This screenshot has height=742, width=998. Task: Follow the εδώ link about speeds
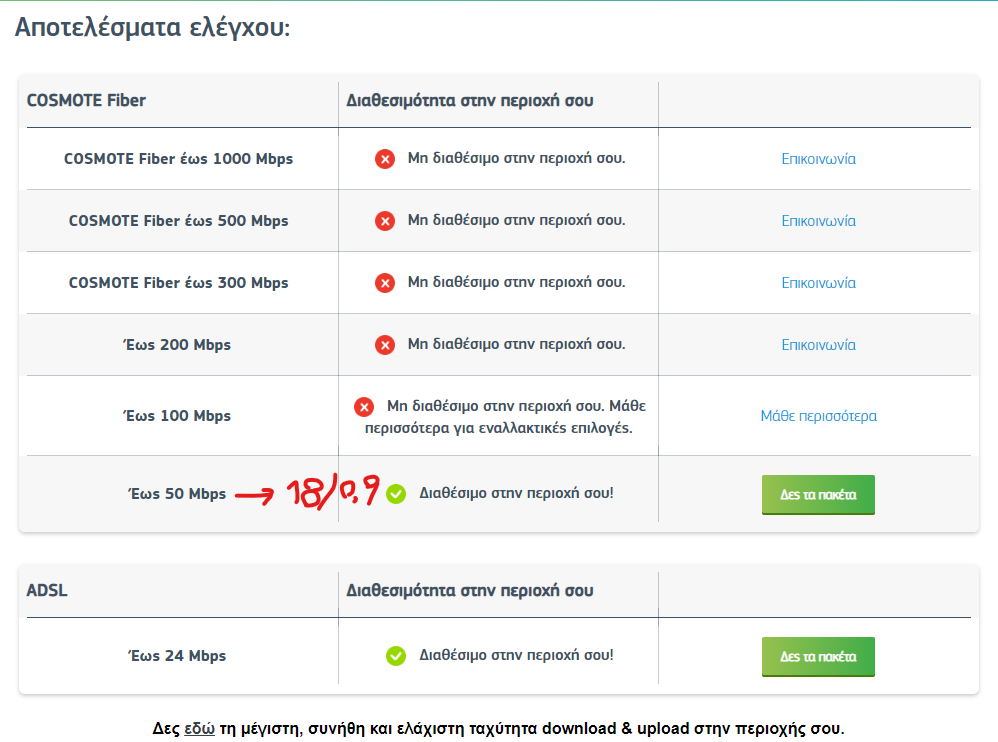pyautogui.click(x=199, y=729)
